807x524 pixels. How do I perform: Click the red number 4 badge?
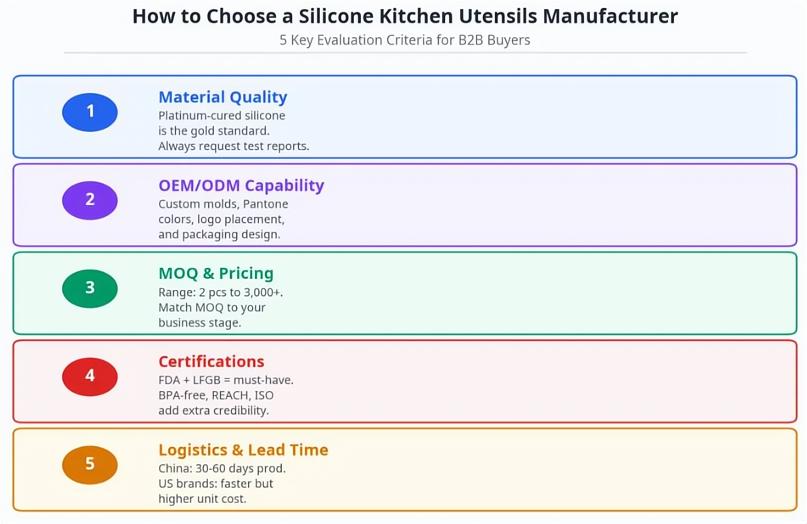(x=90, y=376)
